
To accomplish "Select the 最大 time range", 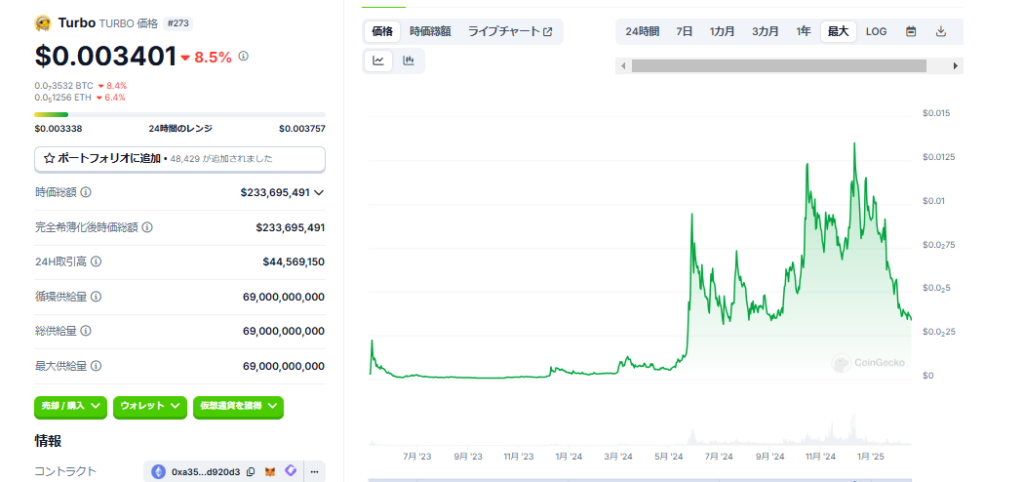I will (x=838, y=32).
